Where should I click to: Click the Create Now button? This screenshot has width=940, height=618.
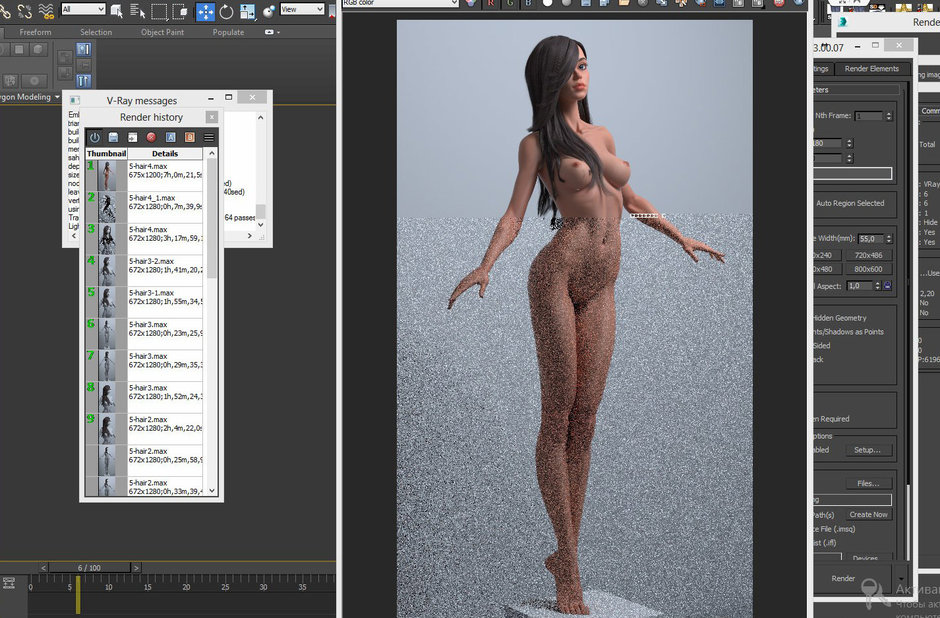tap(868, 515)
